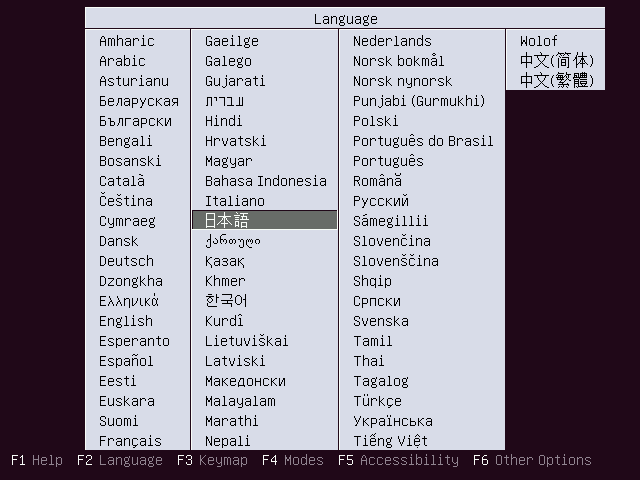Select 한국어 Korean language
640x480 pixels.
226,301
